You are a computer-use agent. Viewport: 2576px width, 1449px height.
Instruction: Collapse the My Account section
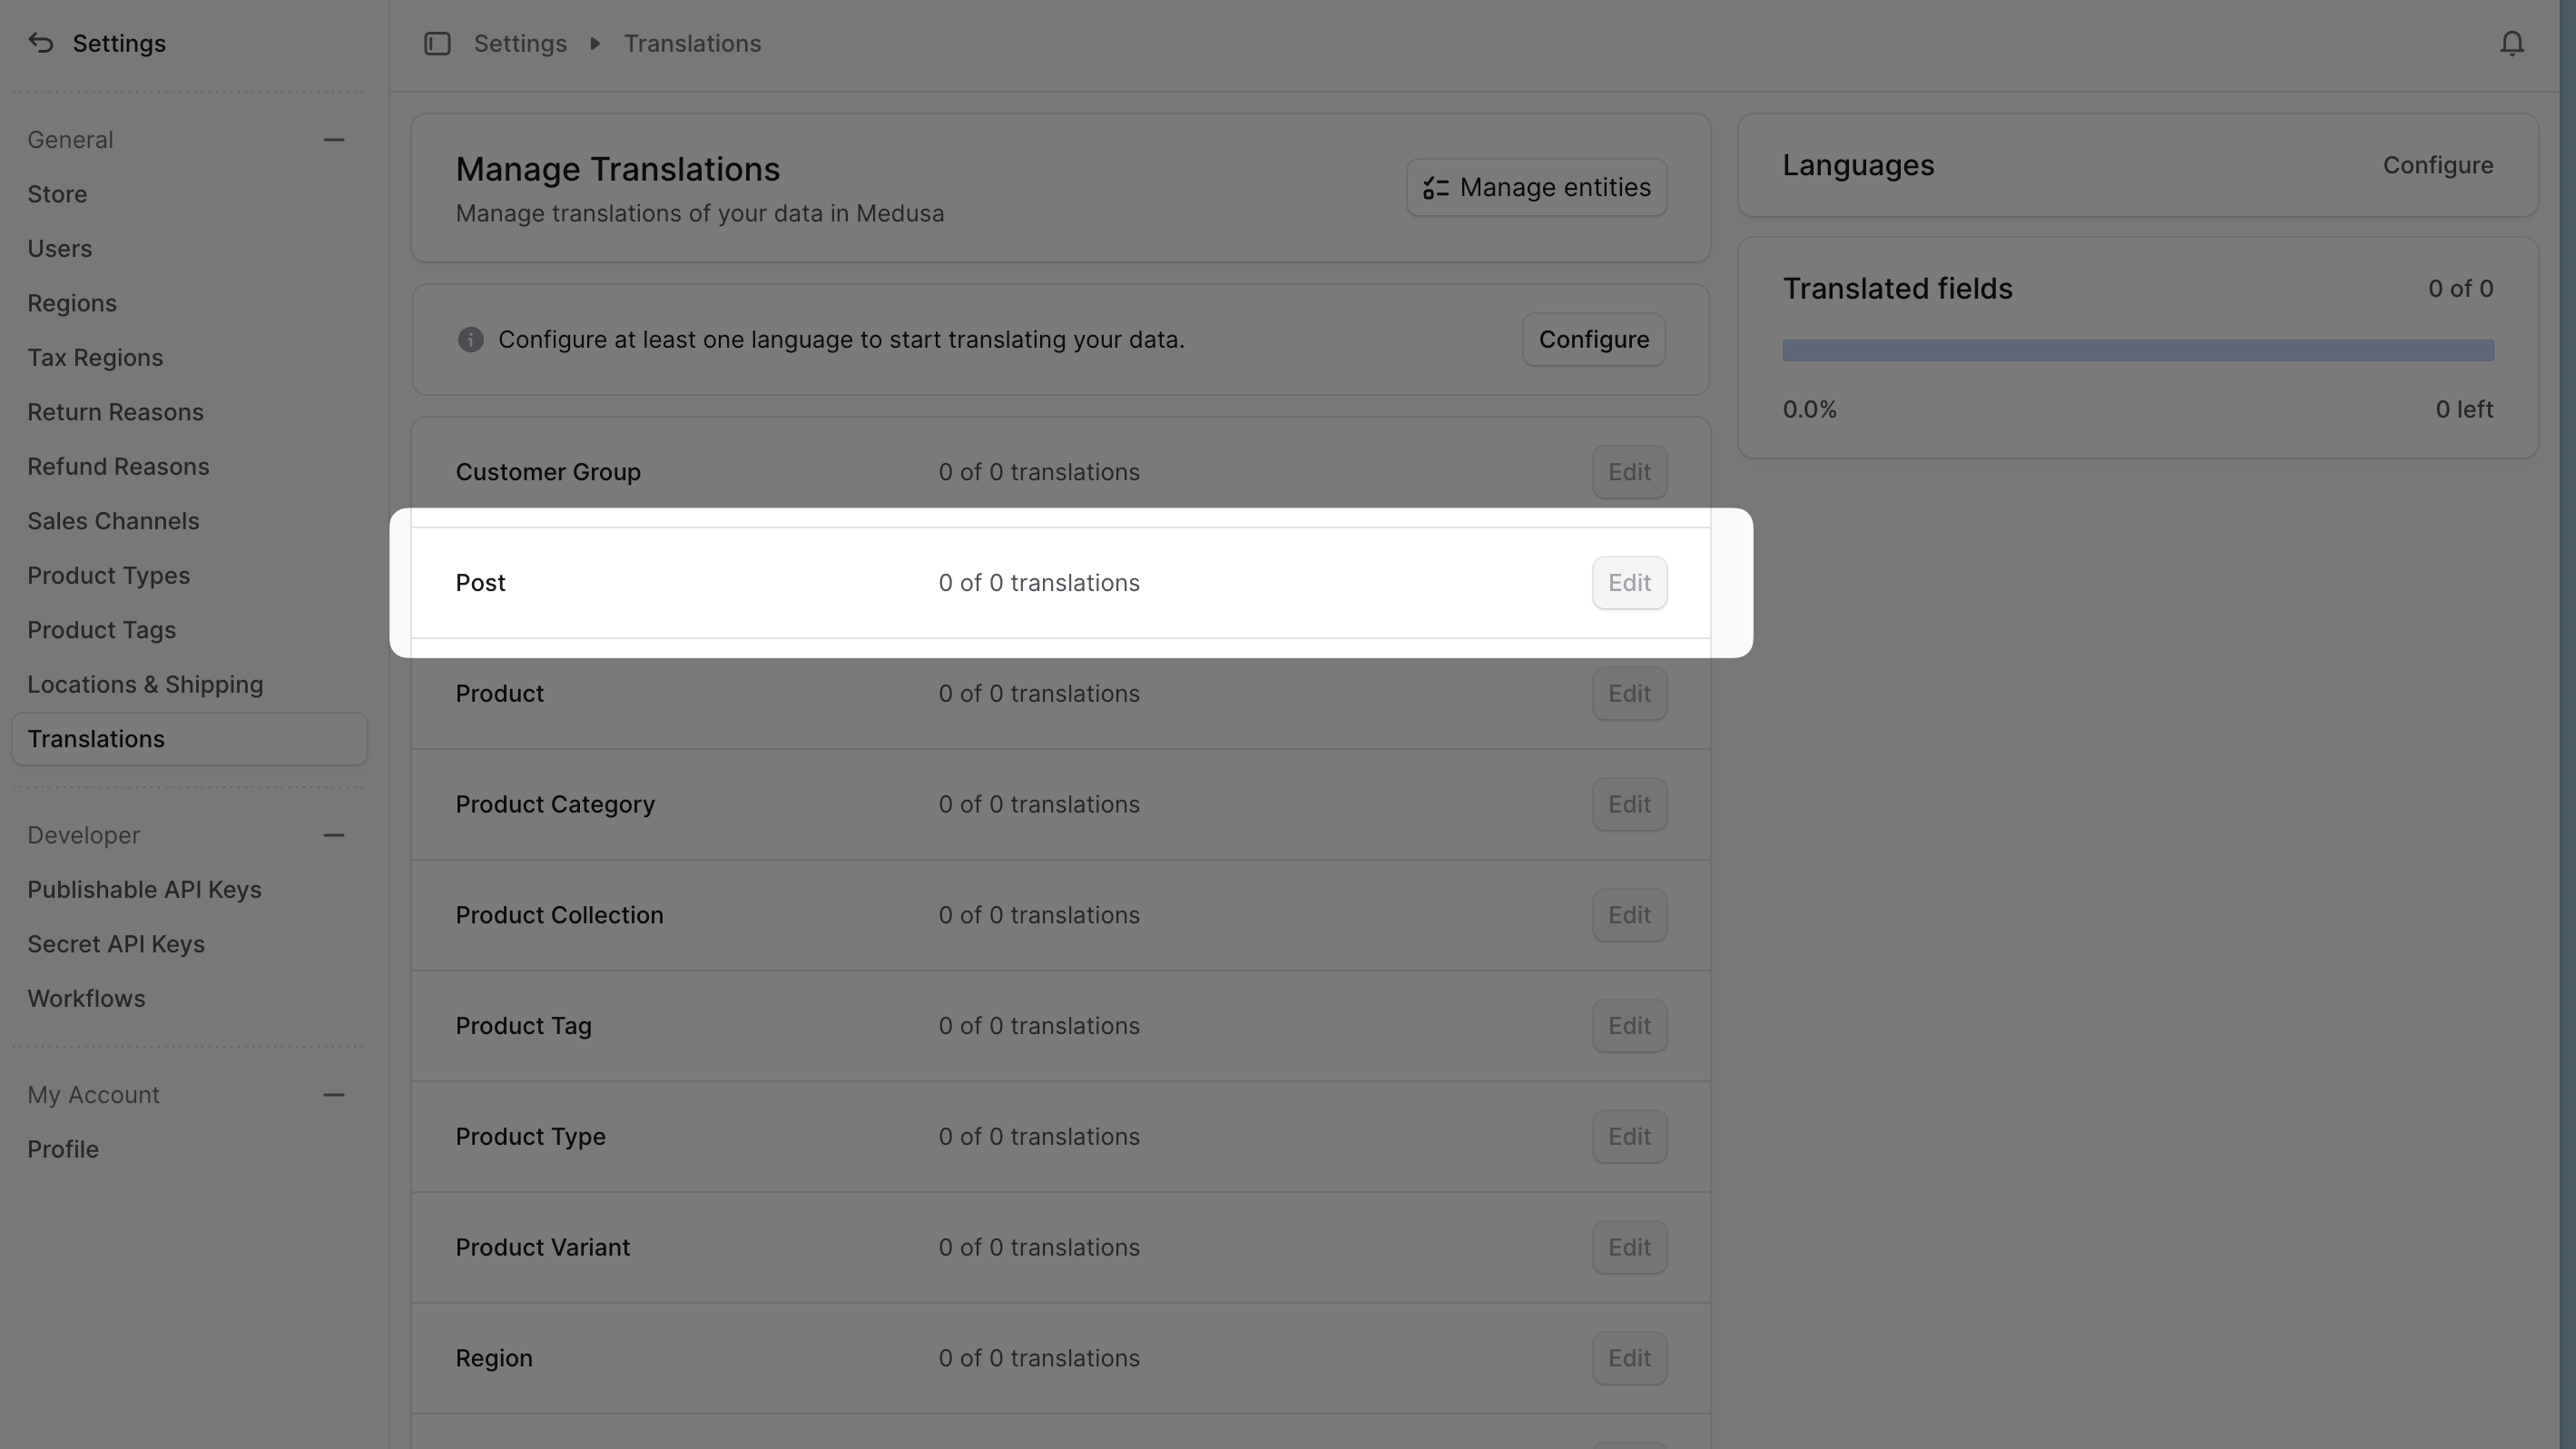334,1095
